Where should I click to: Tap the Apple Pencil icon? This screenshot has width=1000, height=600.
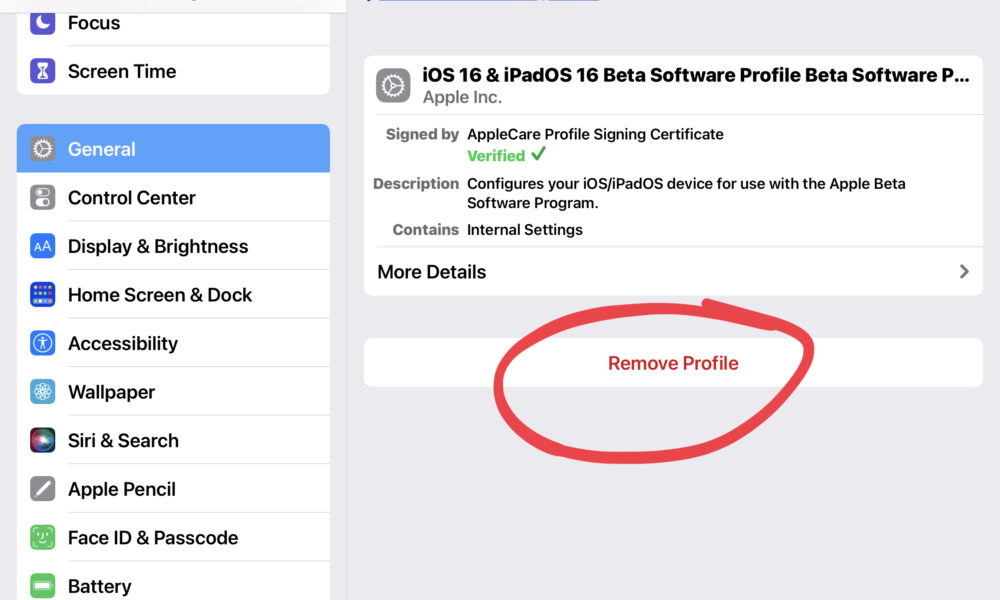pyautogui.click(x=42, y=489)
